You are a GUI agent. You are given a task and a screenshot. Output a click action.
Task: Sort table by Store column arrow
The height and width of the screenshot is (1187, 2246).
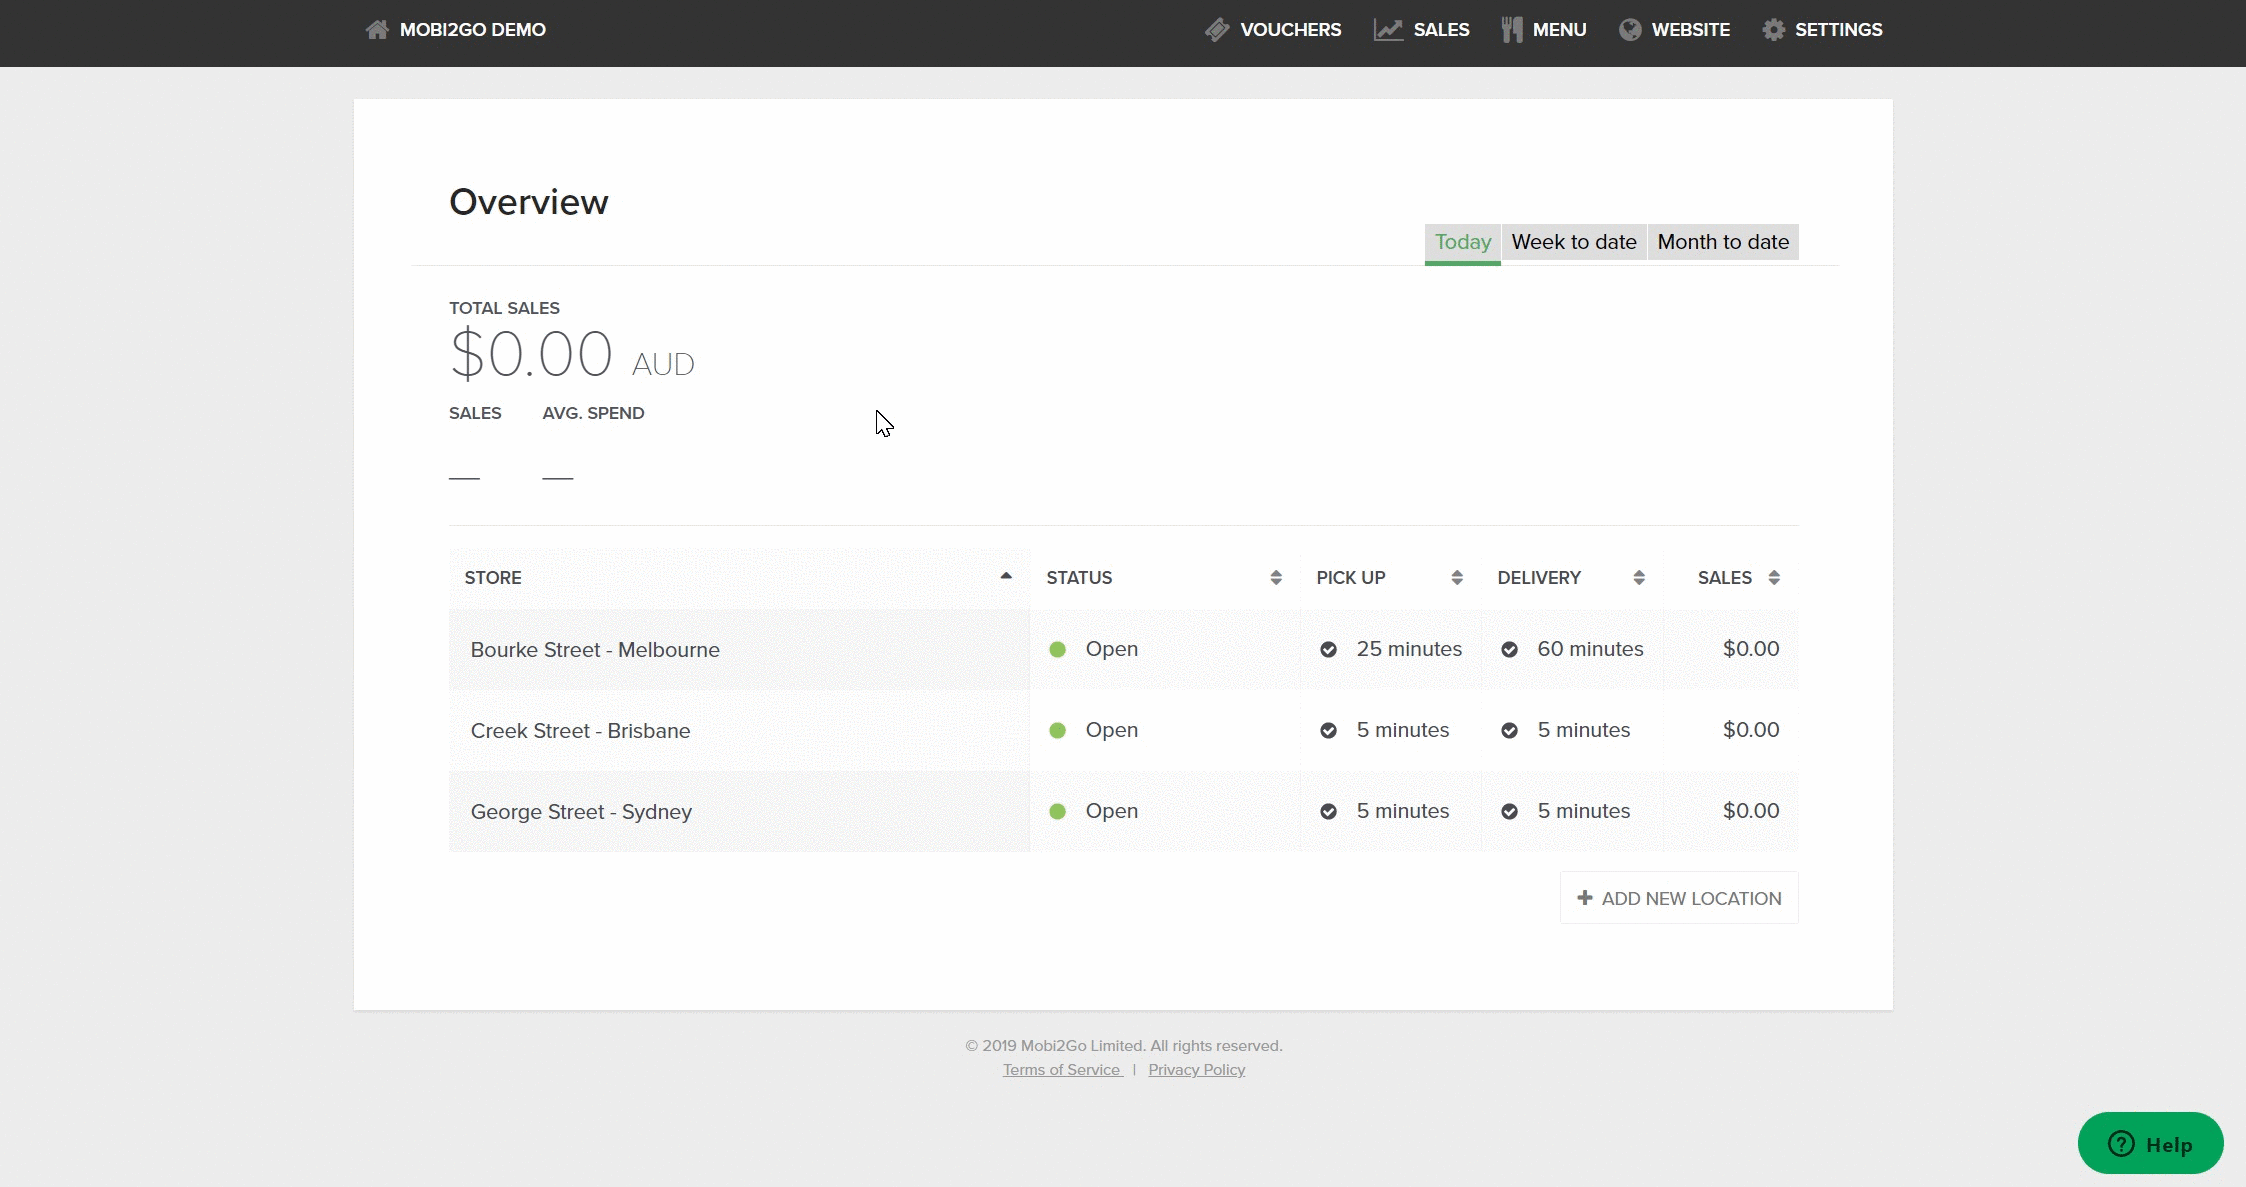point(1006,576)
